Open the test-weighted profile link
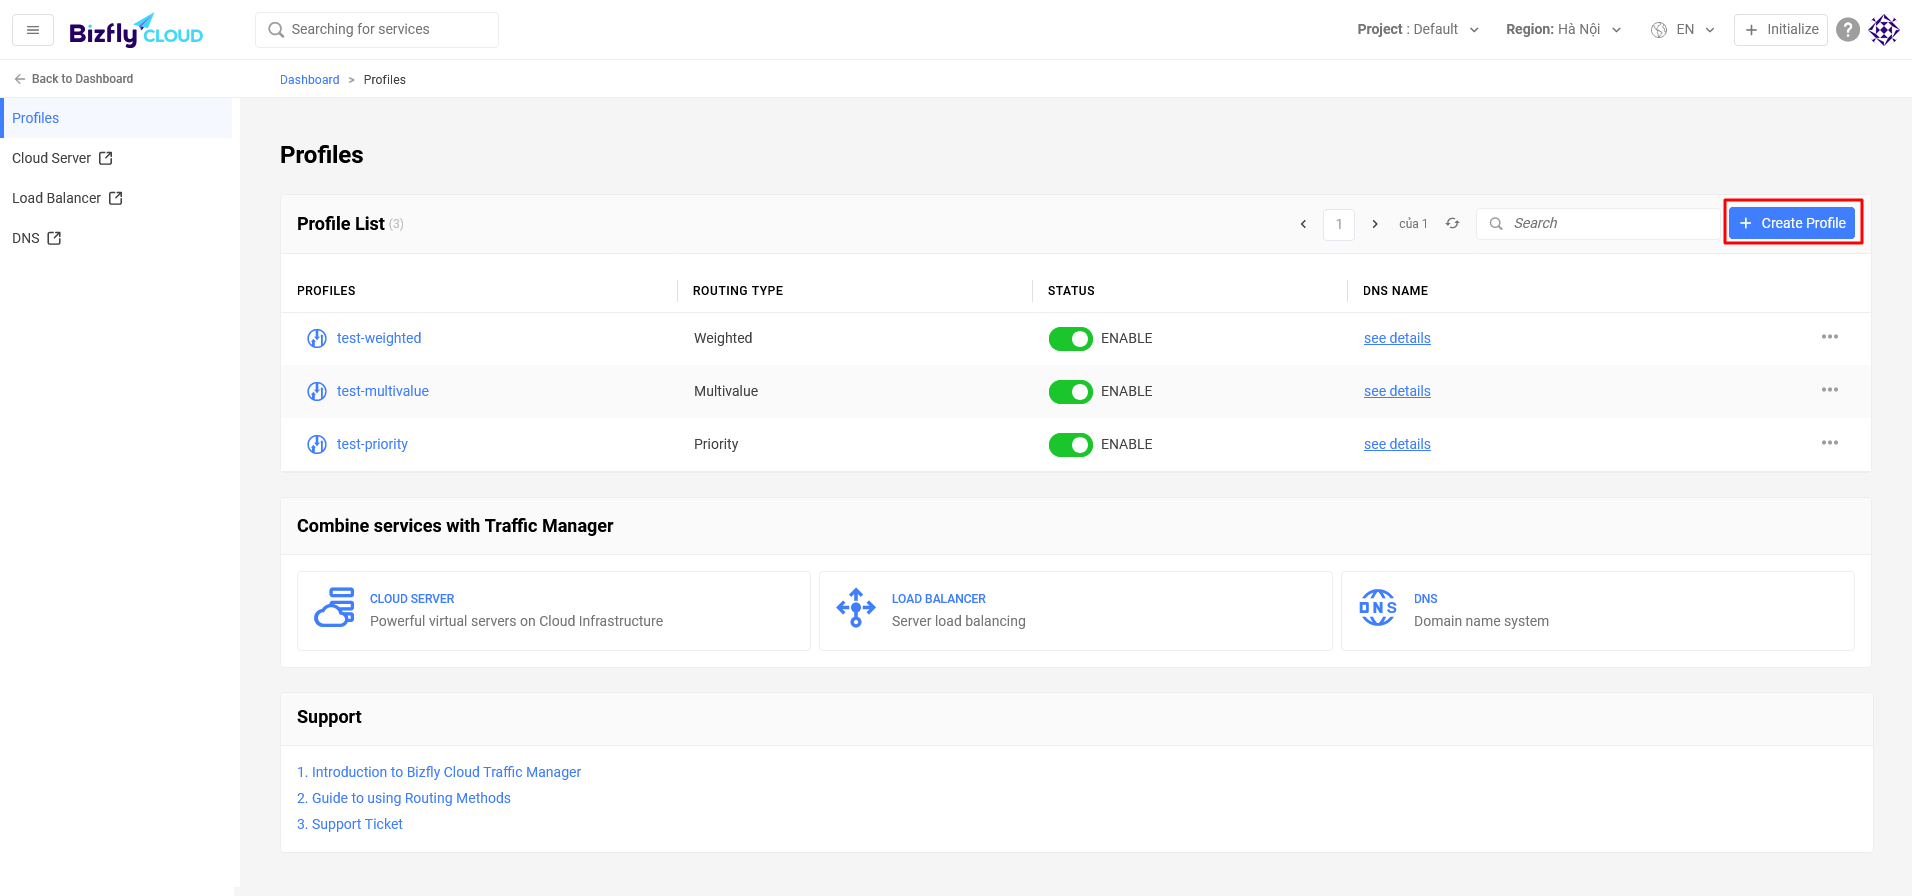Viewport: 1912px width, 896px height. pyautogui.click(x=379, y=338)
